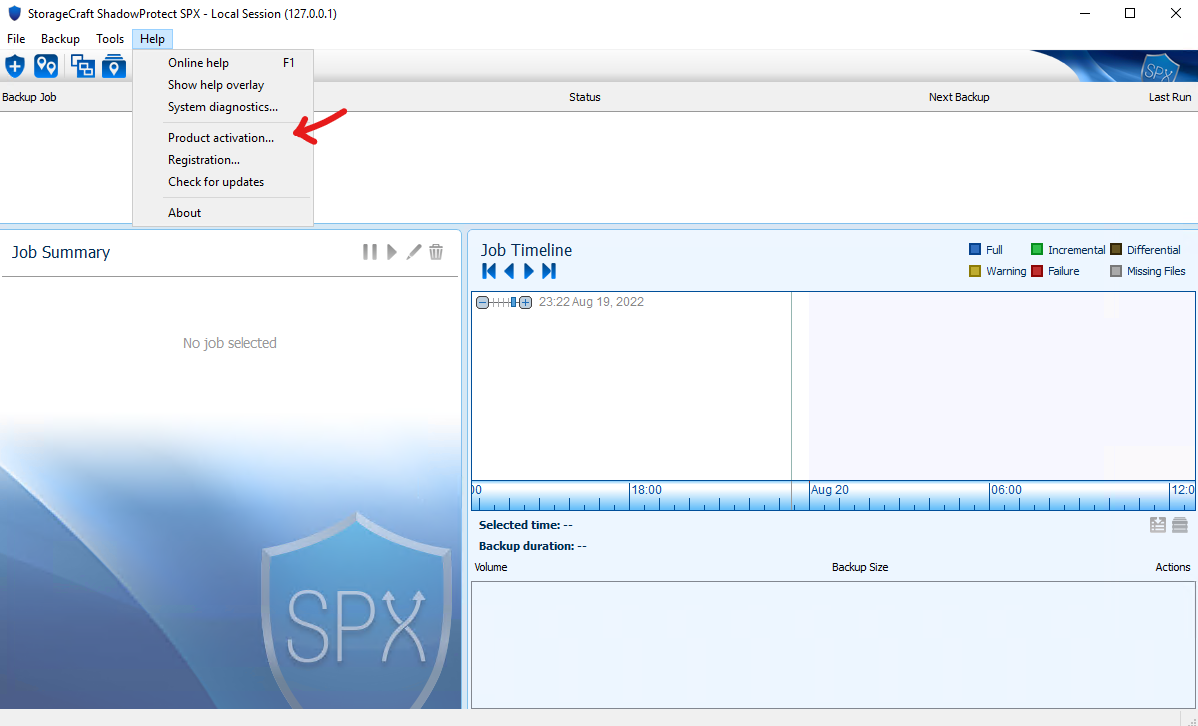This screenshot has height=726, width=1198.
Task: Pause the job using the pause icon
Action: [369, 251]
